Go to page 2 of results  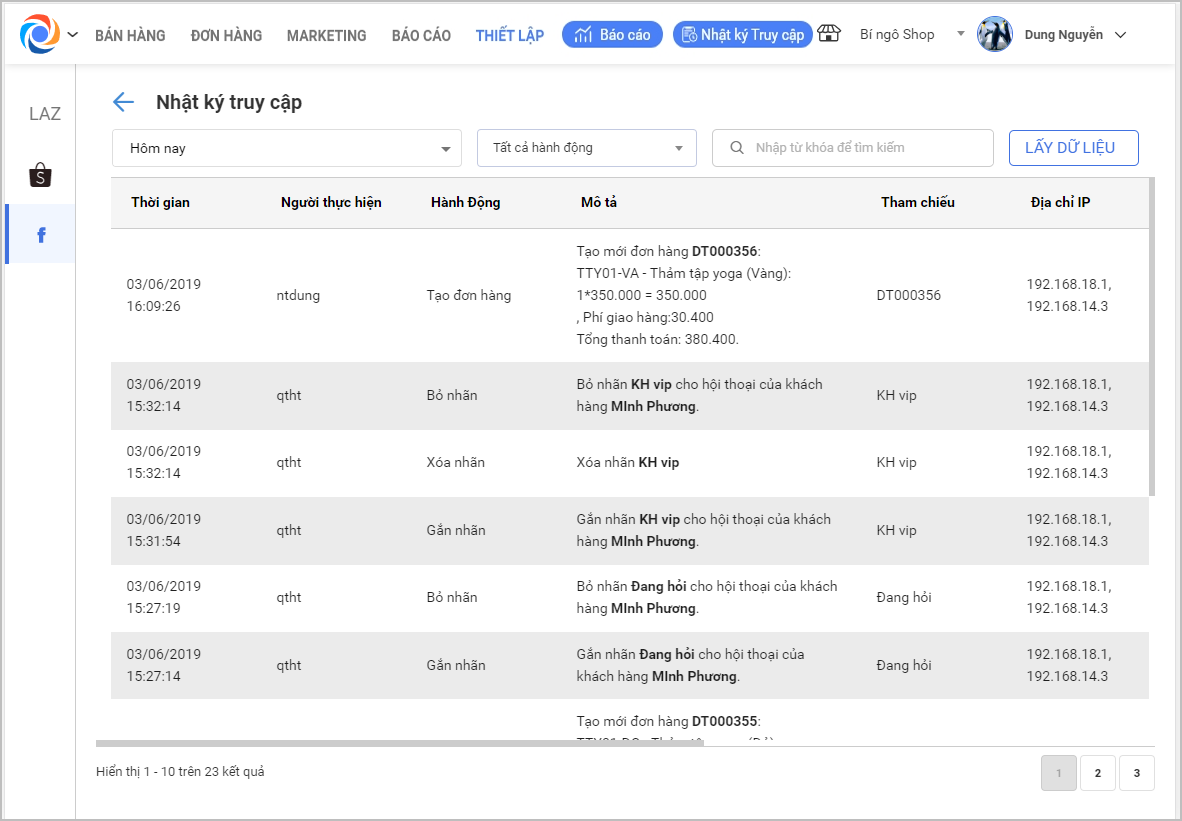point(1097,773)
